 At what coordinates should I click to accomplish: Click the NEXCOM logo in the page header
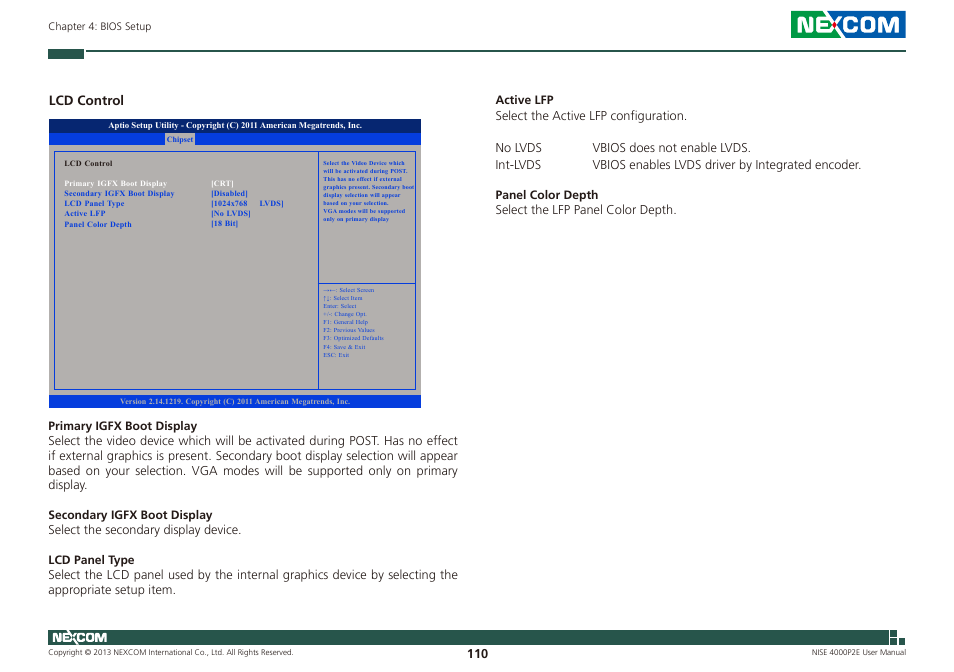(848, 24)
